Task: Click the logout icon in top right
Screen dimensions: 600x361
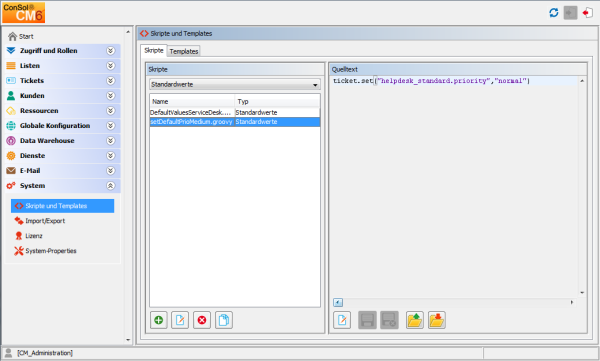Action: [x=588, y=13]
